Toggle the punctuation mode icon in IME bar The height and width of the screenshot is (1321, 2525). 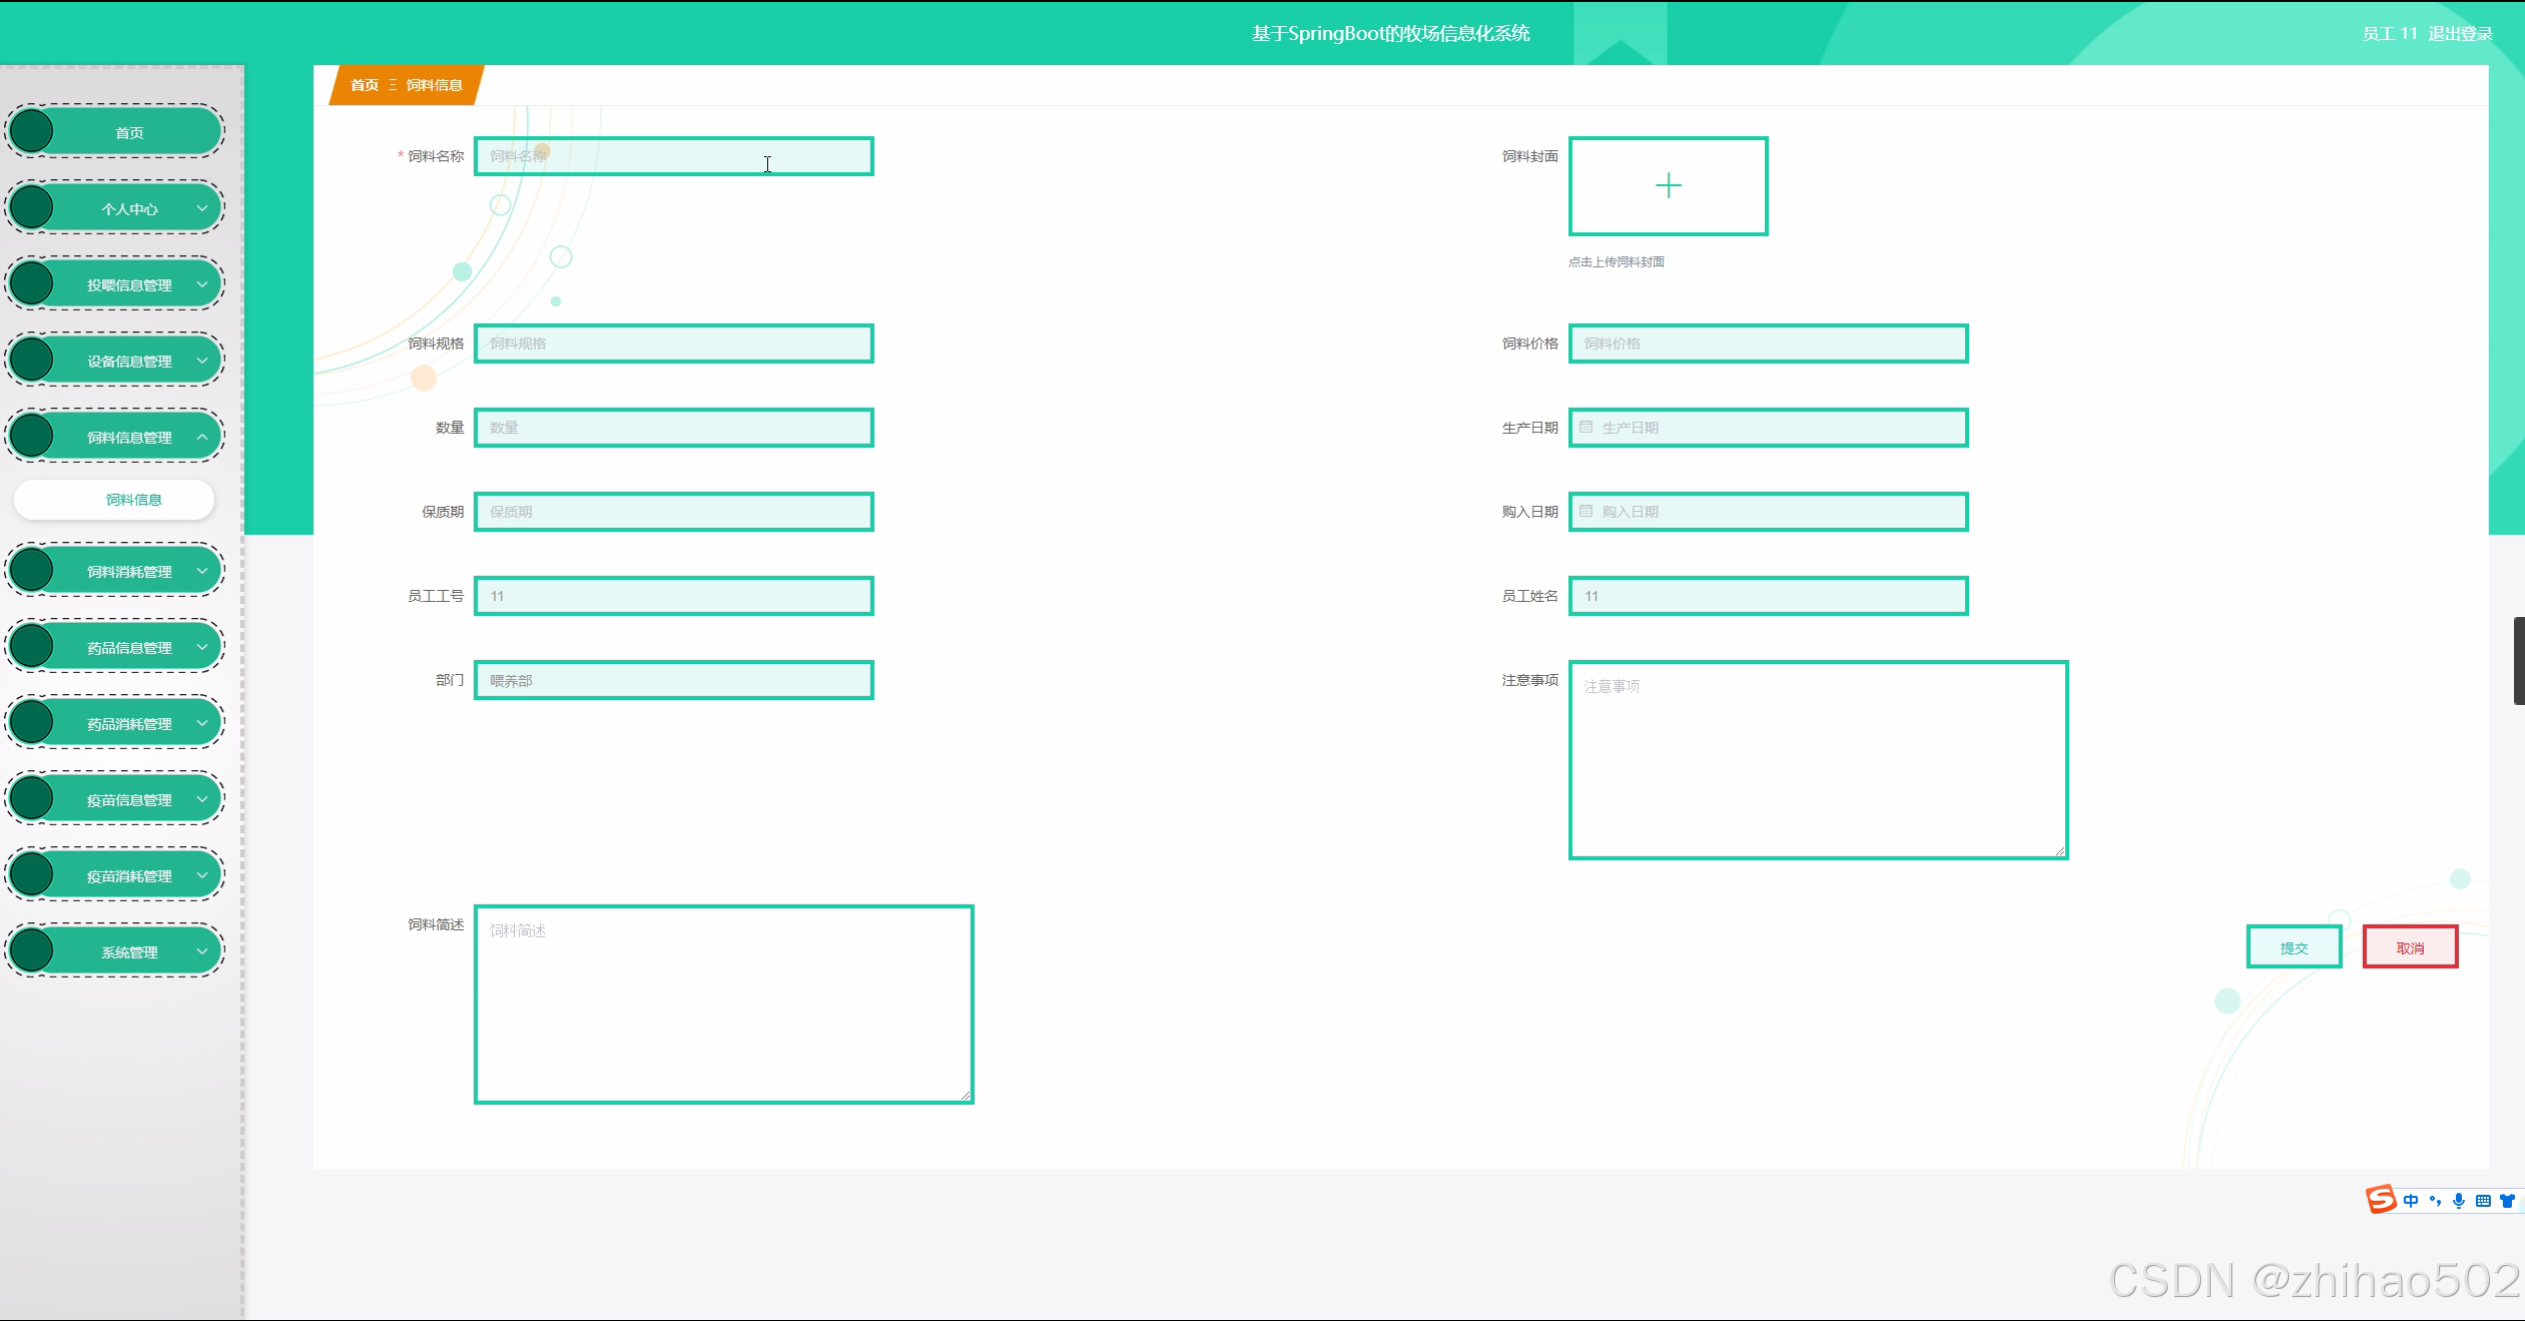[x=2435, y=1200]
